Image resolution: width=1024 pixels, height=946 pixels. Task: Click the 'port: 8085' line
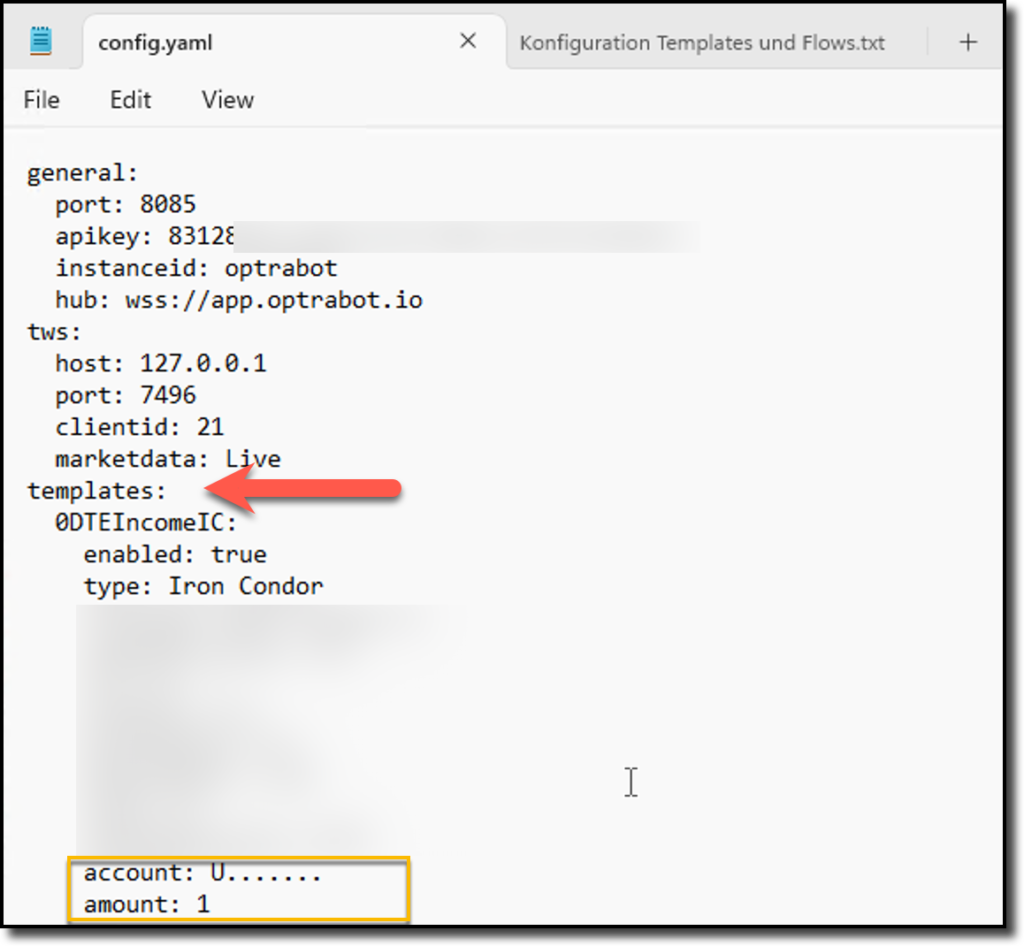(x=125, y=205)
